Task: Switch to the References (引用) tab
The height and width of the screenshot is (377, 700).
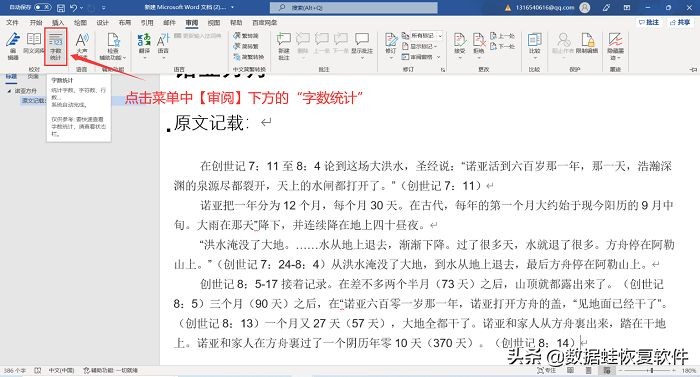Action: coord(147,22)
